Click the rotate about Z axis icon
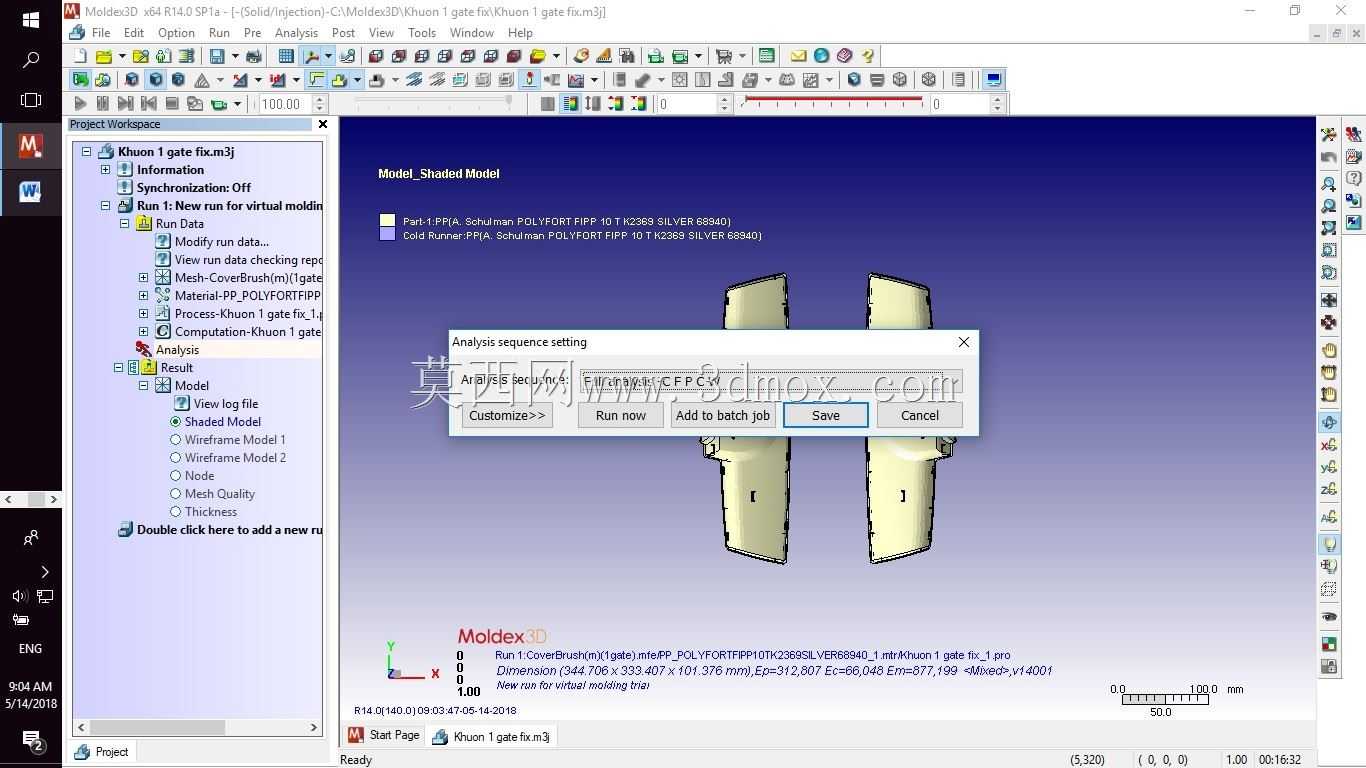 1329,489
